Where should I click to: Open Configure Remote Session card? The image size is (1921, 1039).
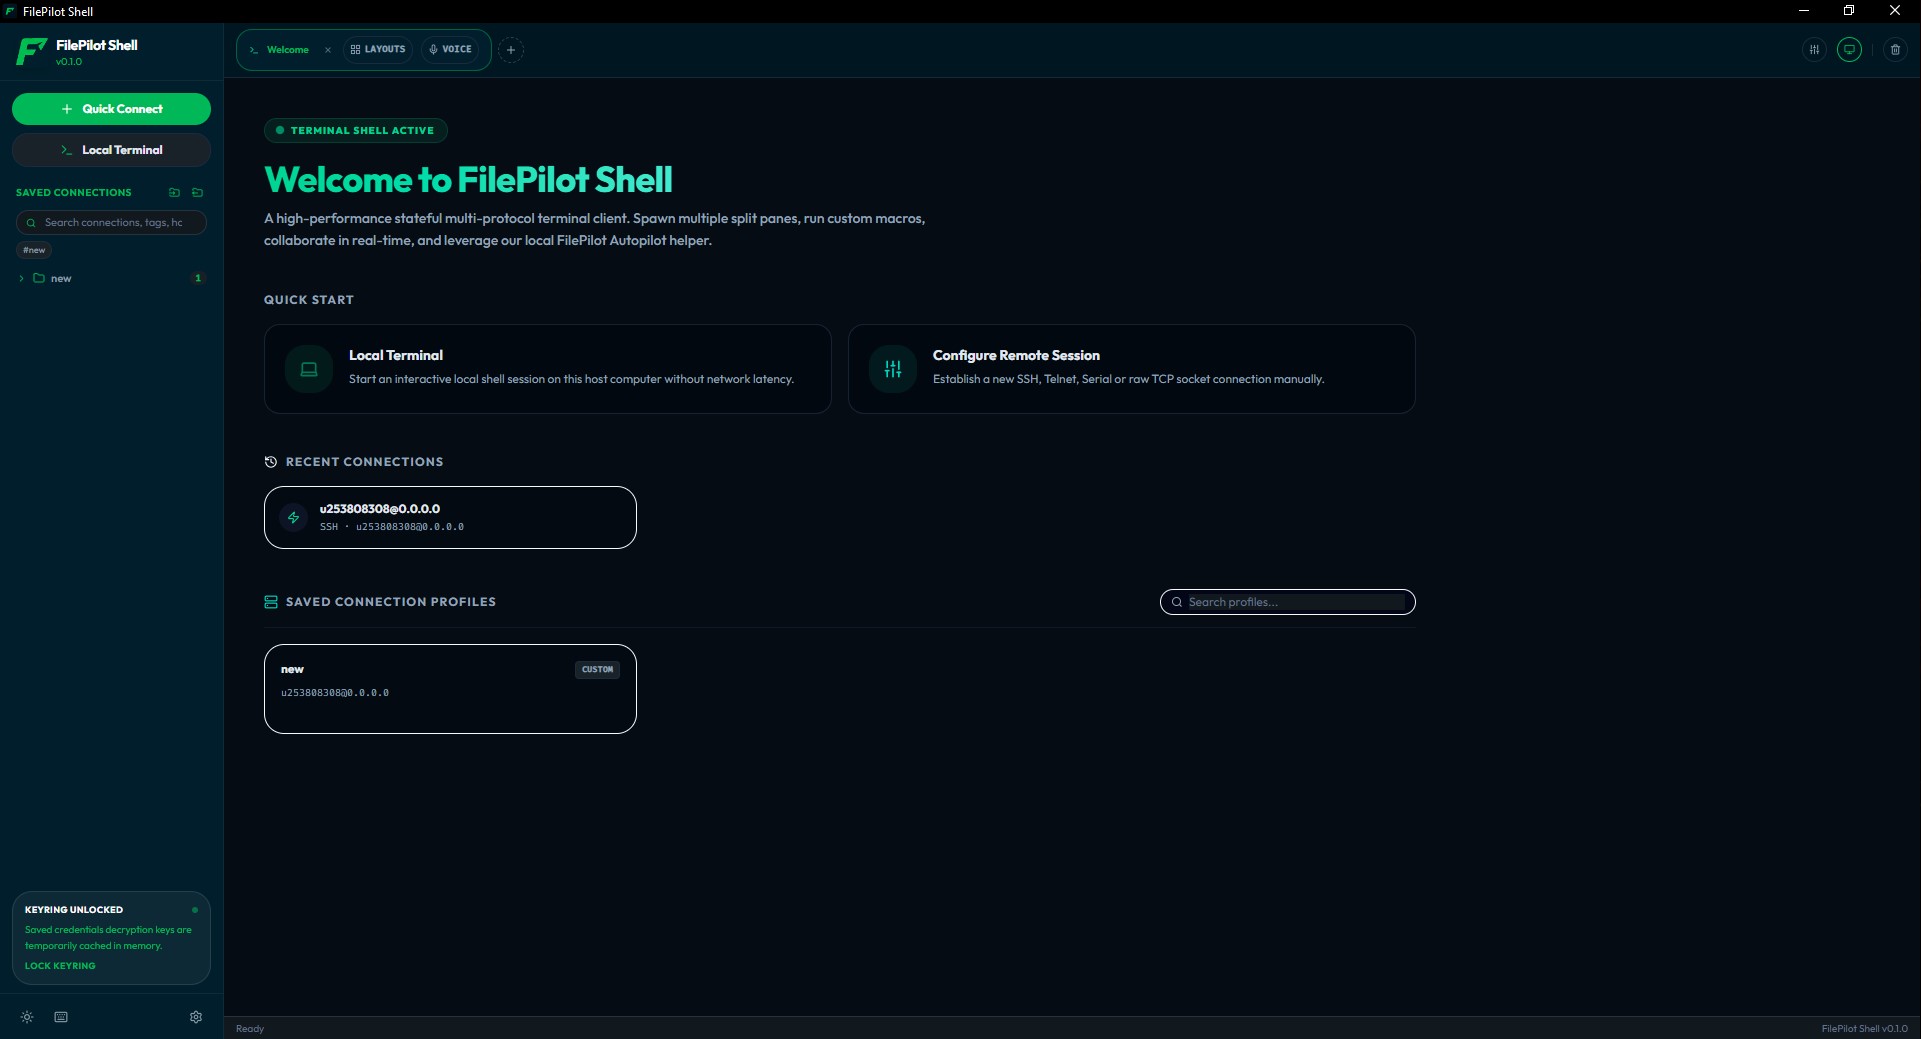[1131, 368]
